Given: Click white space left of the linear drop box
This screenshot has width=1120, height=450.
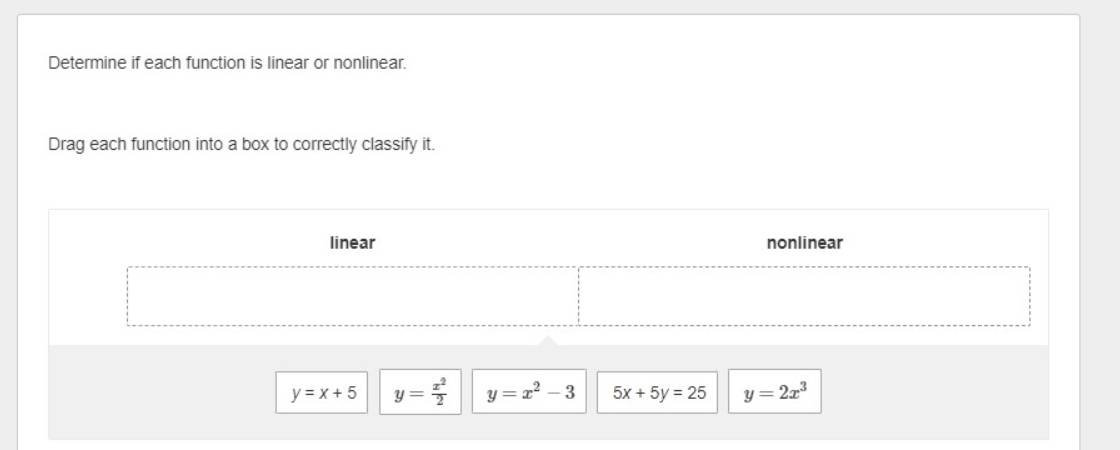Looking at the screenshot, I should pos(88,296).
